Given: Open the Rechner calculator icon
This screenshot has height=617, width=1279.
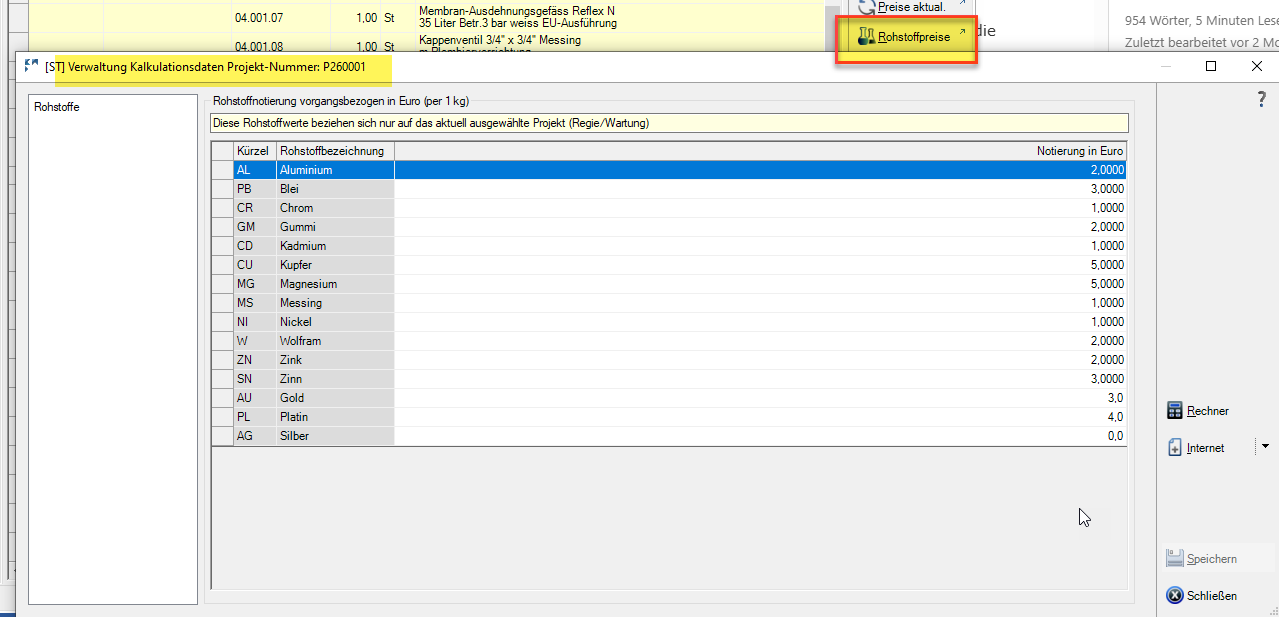Looking at the screenshot, I should [x=1175, y=411].
